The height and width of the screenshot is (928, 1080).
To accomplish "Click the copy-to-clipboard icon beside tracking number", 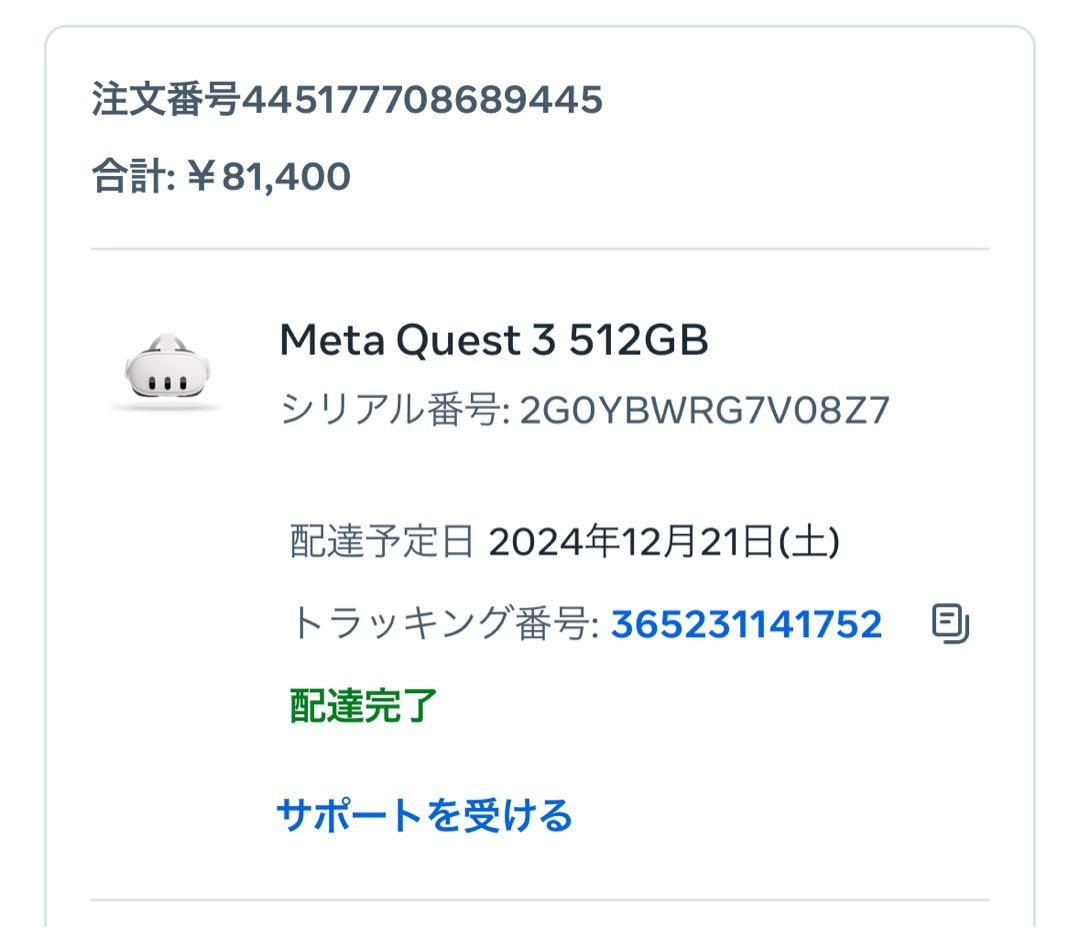I will [x=948, y=623].
